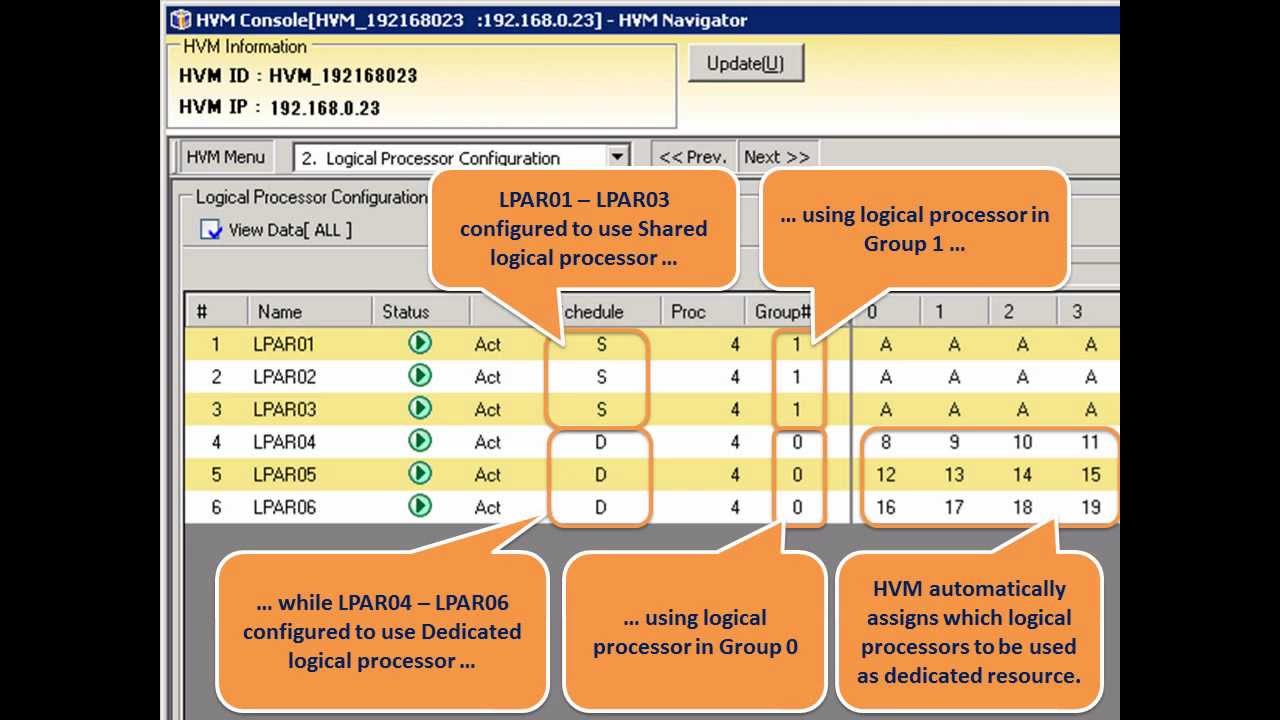Viewport: 1280px width, 720px height.
Task: Click the HVM IP value 192.168.0.23
Action: [325, 107]
